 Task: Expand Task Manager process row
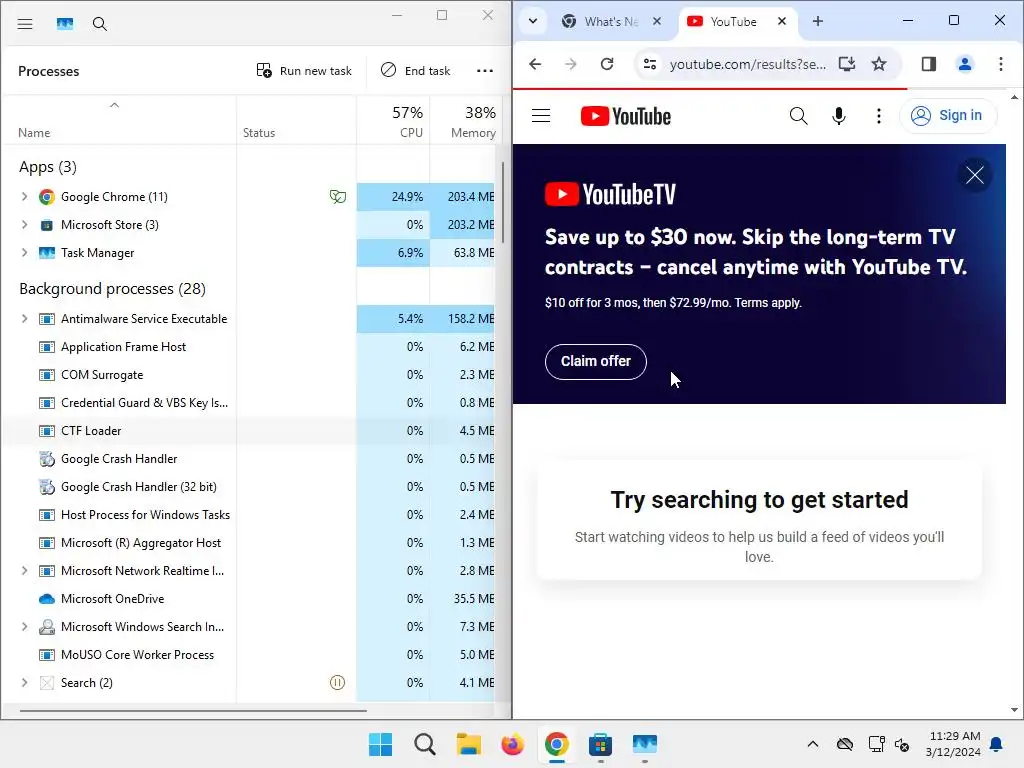click(x=24, y=253)
